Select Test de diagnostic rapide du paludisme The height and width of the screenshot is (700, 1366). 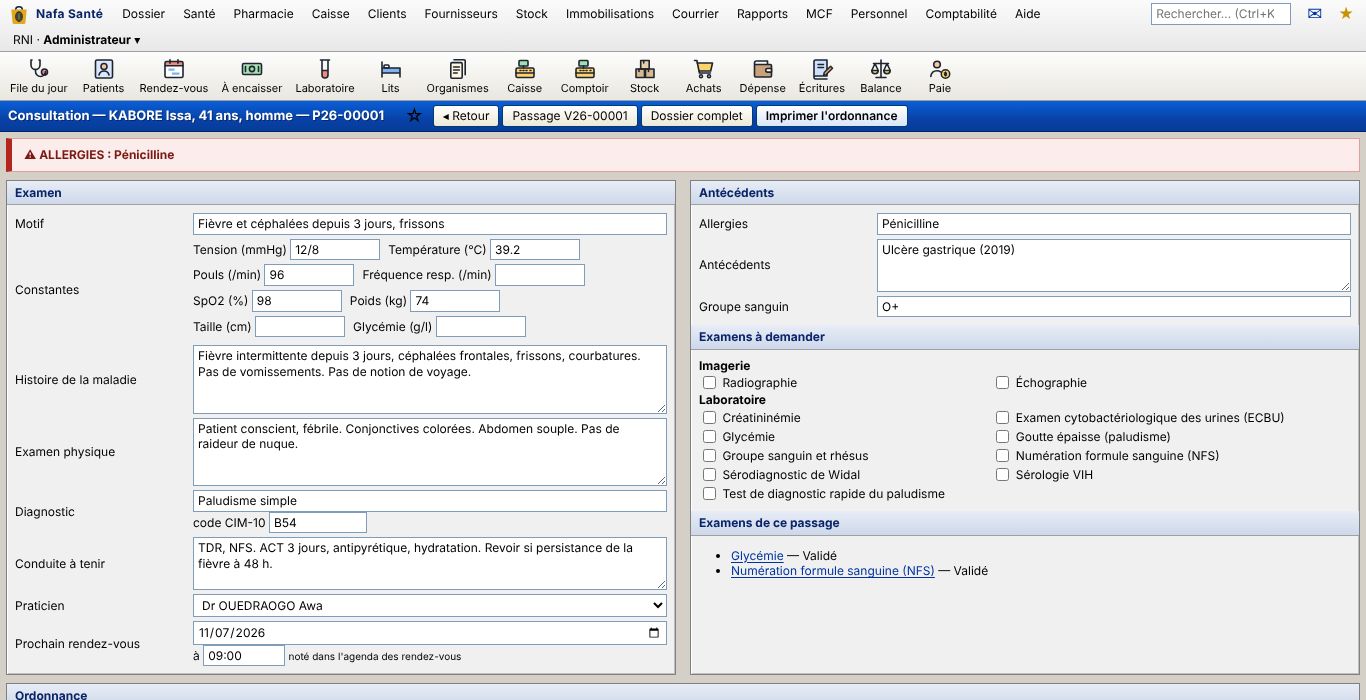[x=709, y=494]
